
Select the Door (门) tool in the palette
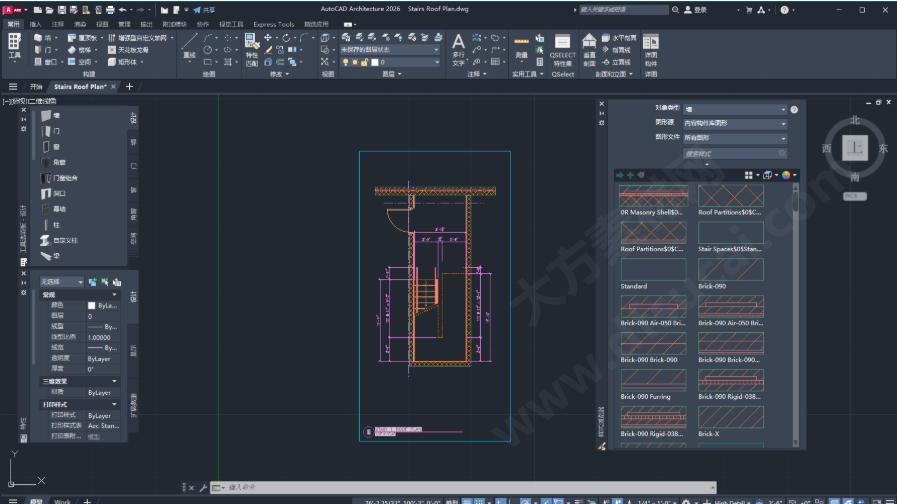click(x=50, y=131)
